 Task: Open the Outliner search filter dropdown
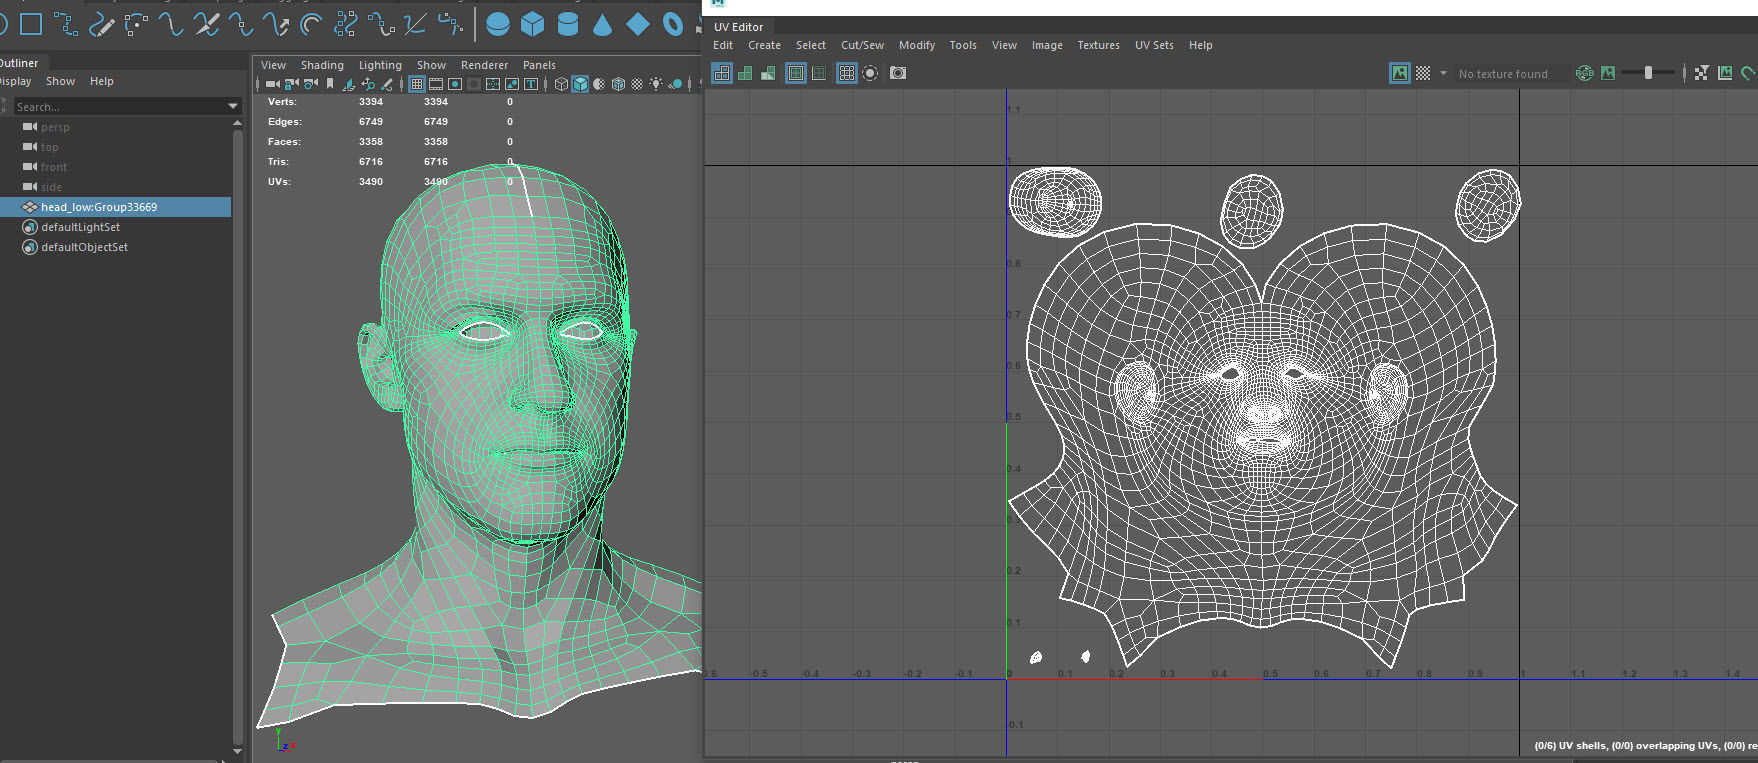click(233, 106)
